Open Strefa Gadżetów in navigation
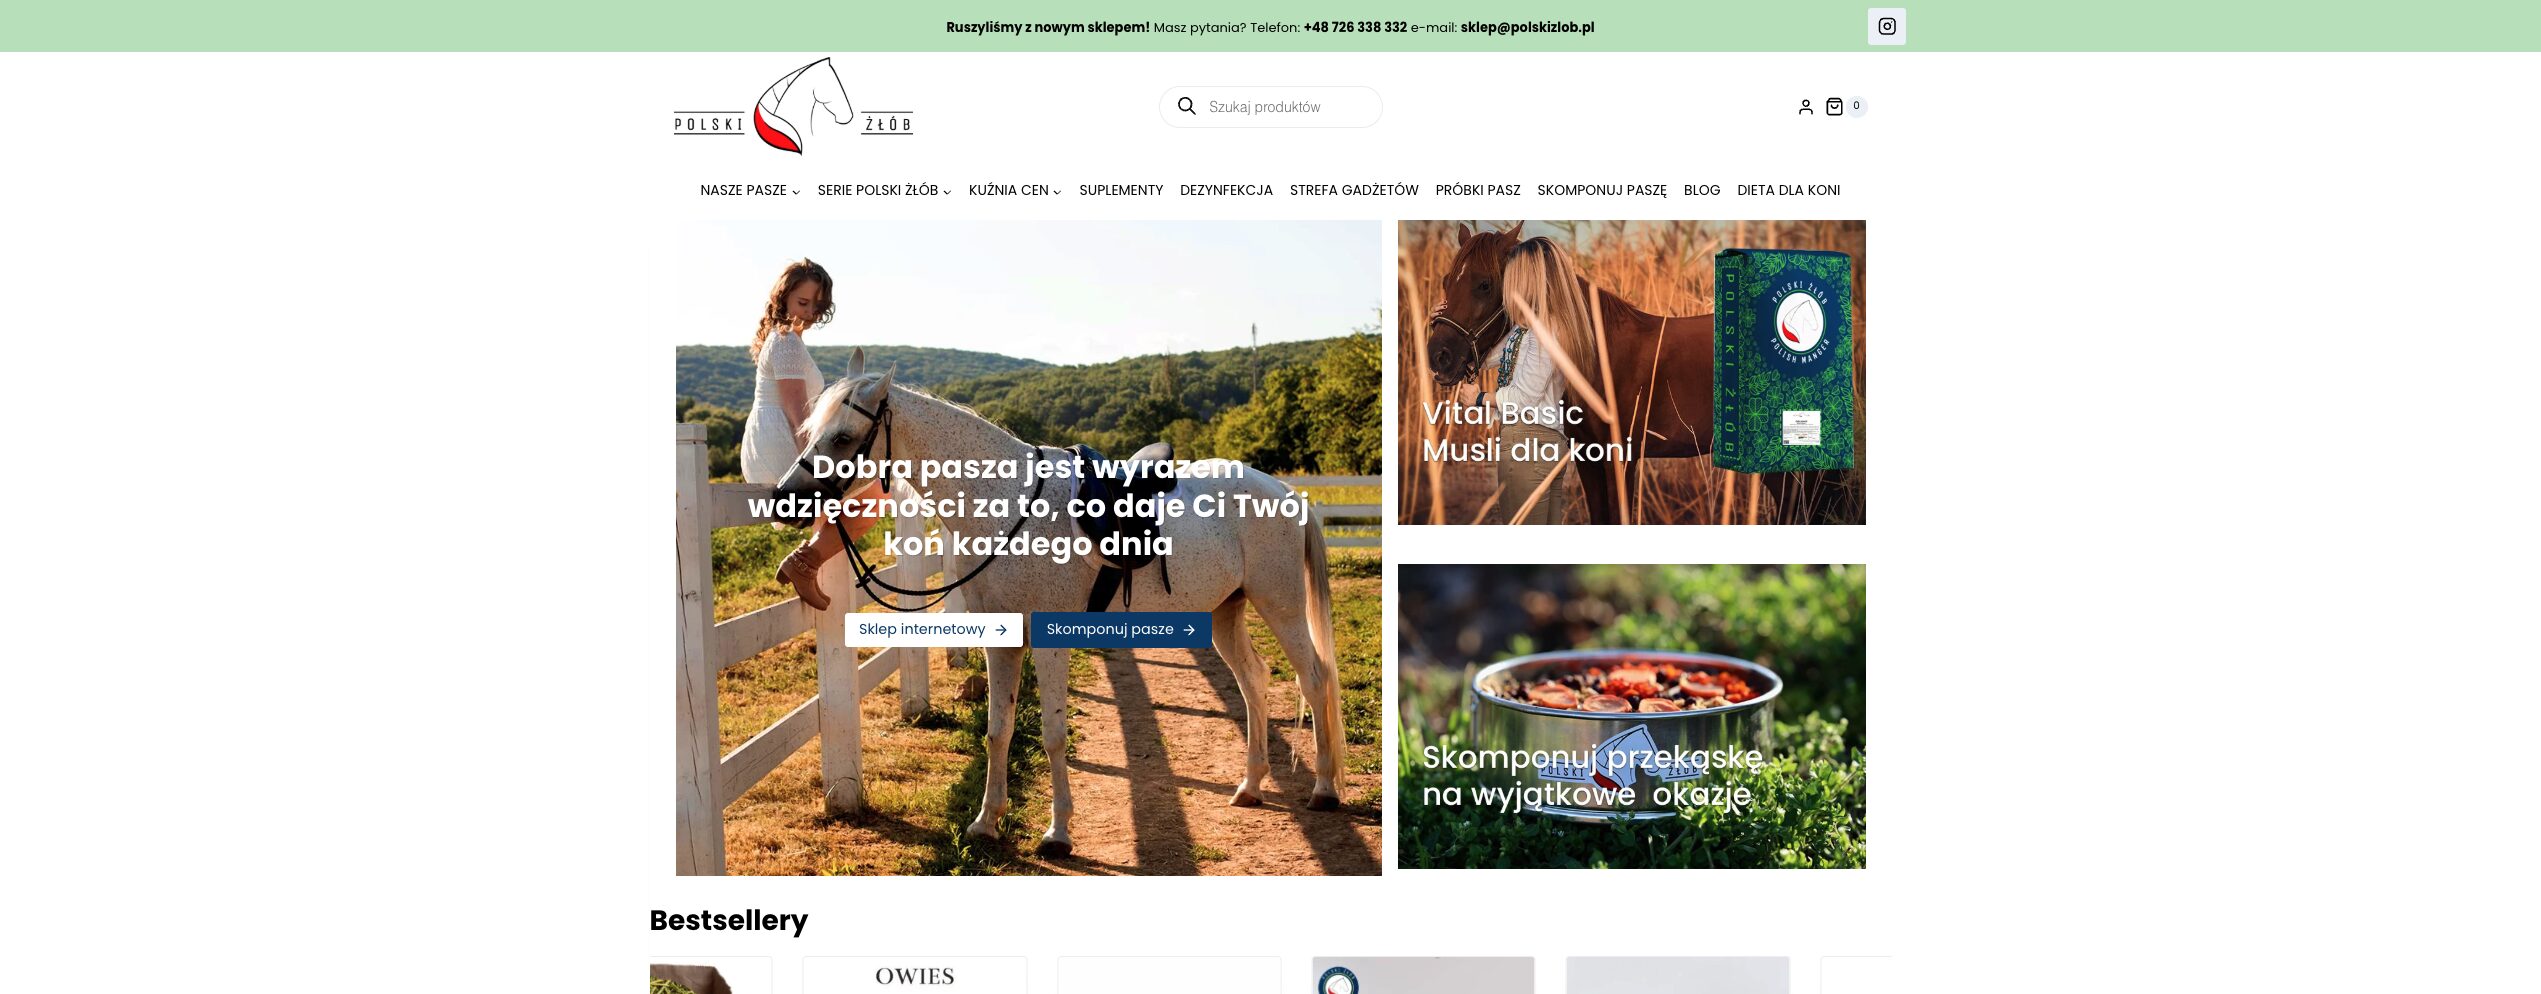 (1354, 190)
